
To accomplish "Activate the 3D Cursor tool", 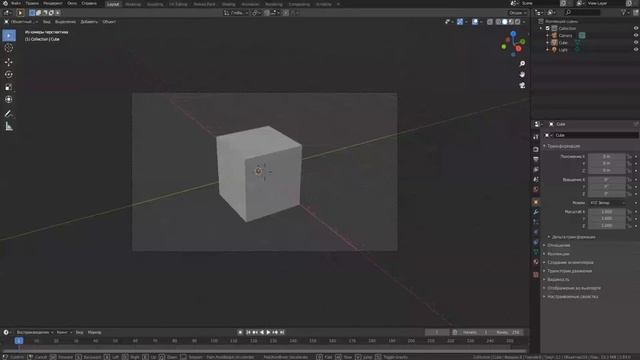I will (9, 48).
